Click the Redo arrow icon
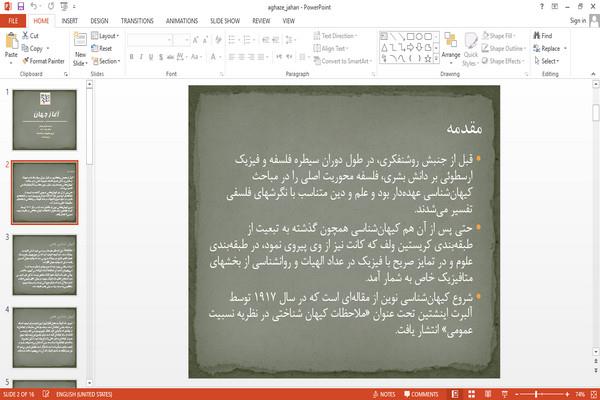 (x=51, y=7)
